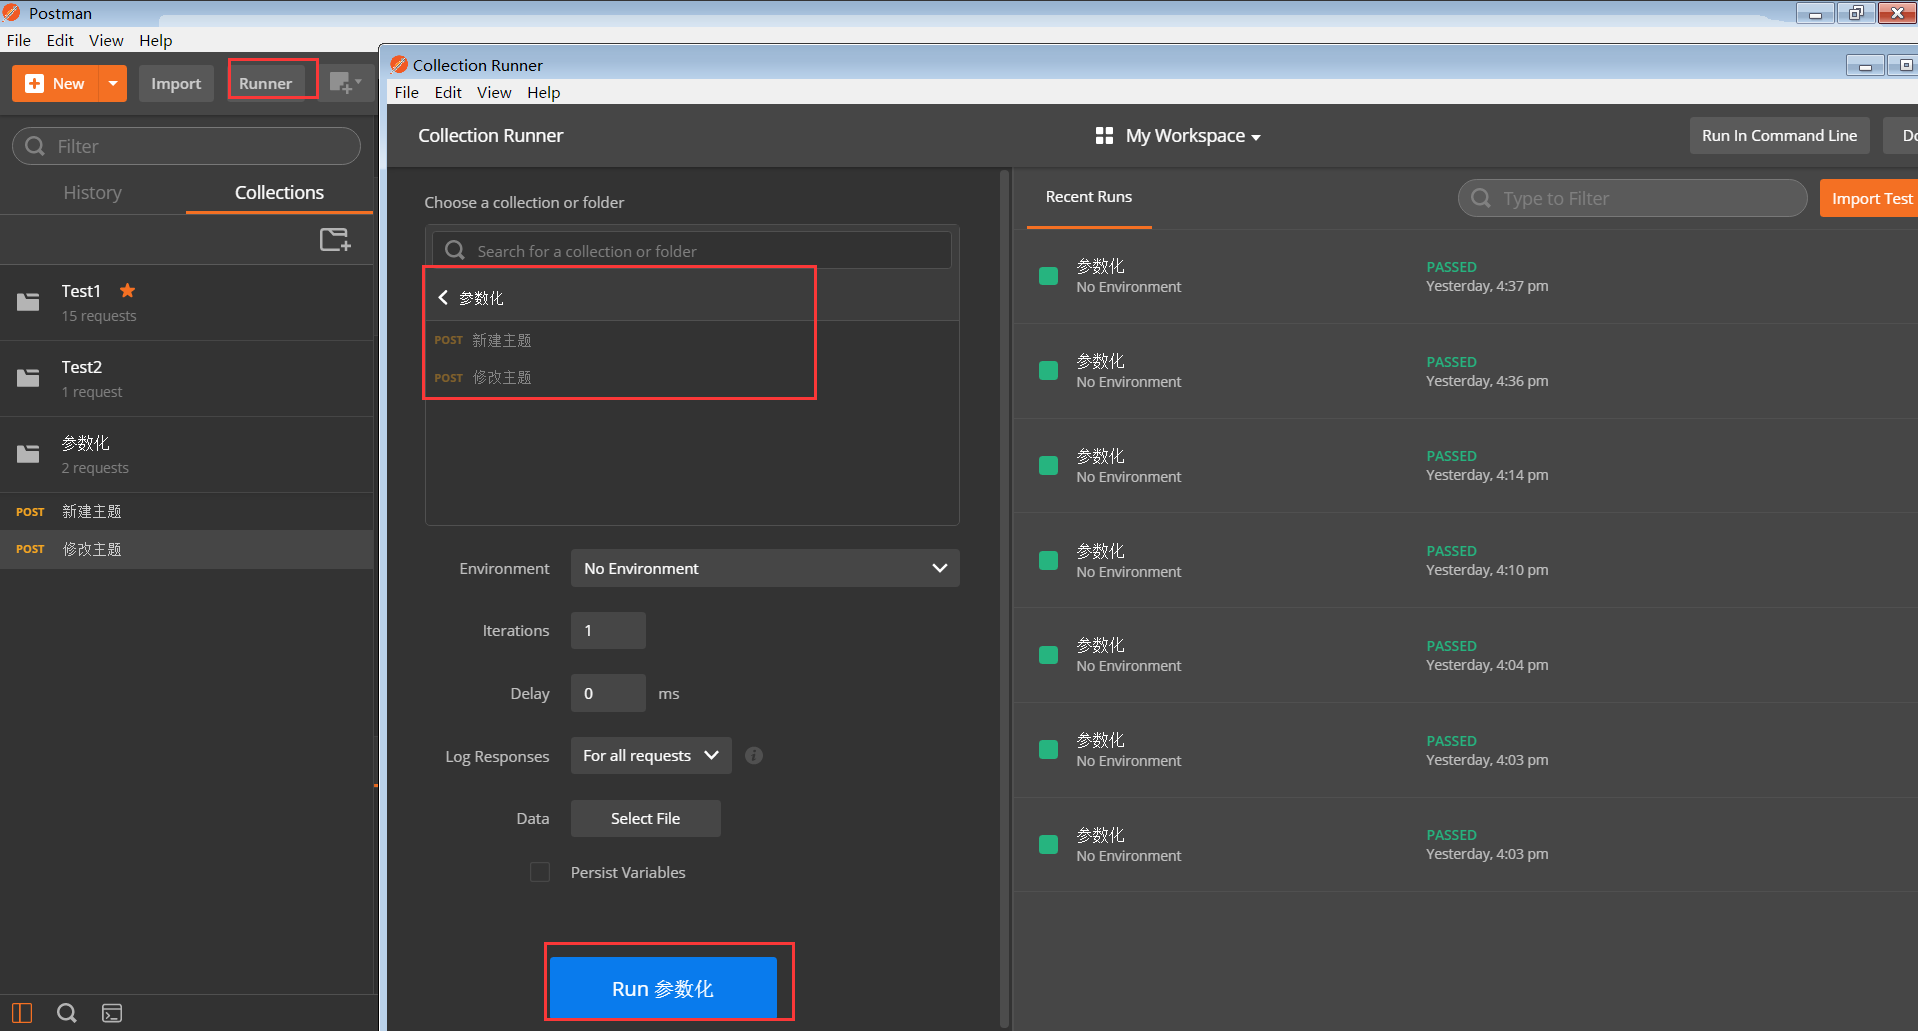
Task: Focus the Type to Filter field
Action: click(x=1632, y=198)
